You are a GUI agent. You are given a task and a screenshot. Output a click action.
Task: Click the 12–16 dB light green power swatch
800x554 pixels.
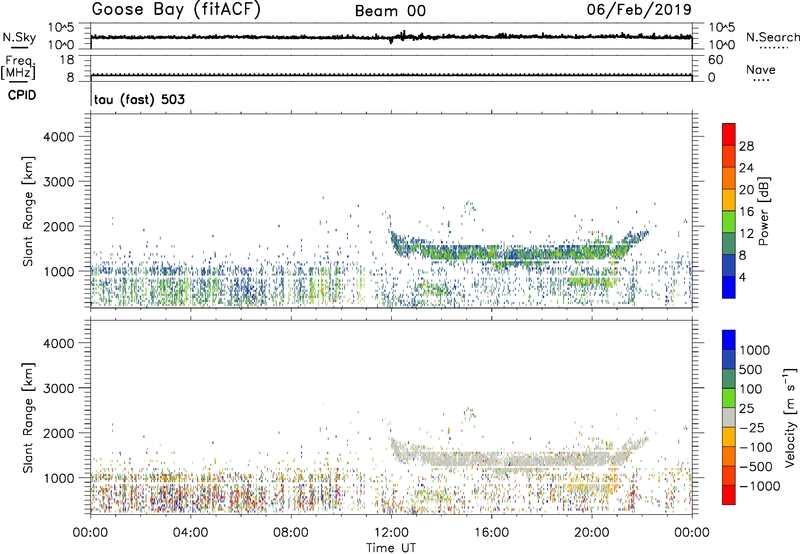(x=729, y=222)
